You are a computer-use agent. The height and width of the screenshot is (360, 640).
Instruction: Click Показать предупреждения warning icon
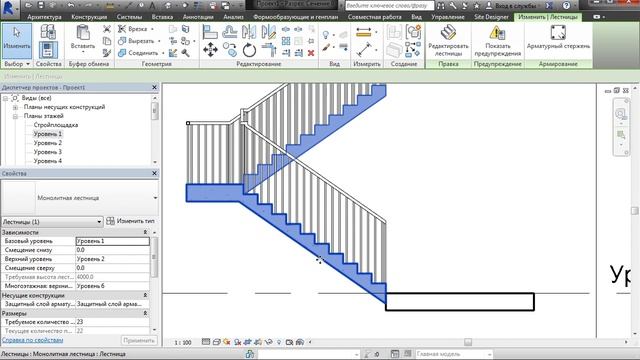[x=498, y=32]
